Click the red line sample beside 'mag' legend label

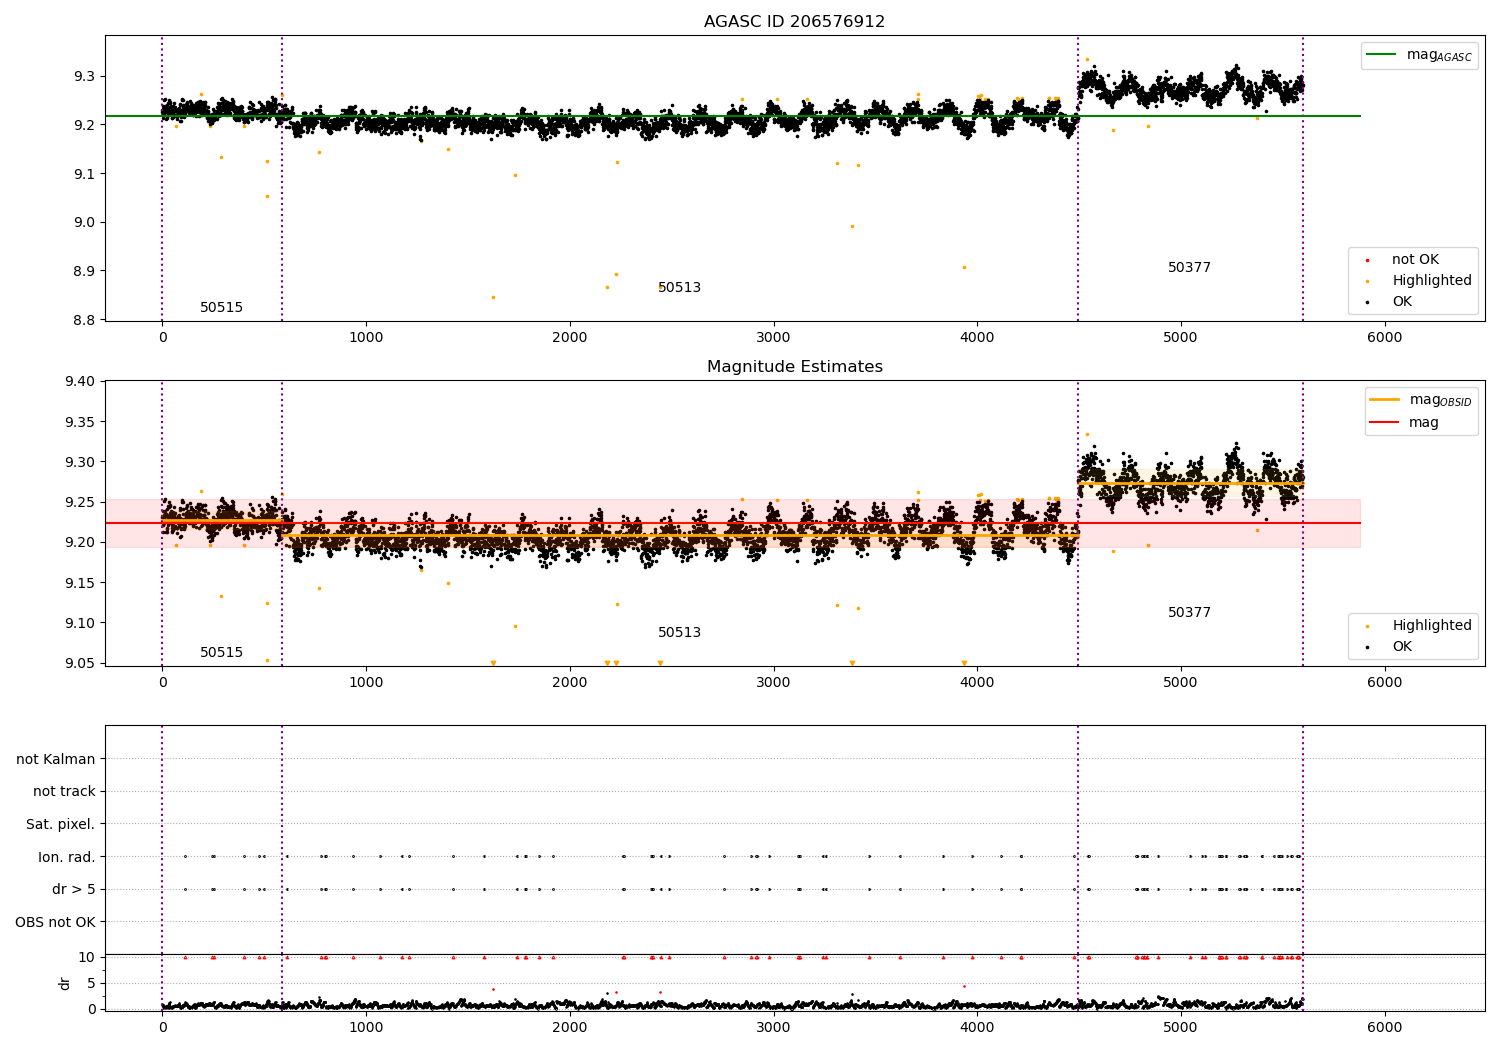1384,422
